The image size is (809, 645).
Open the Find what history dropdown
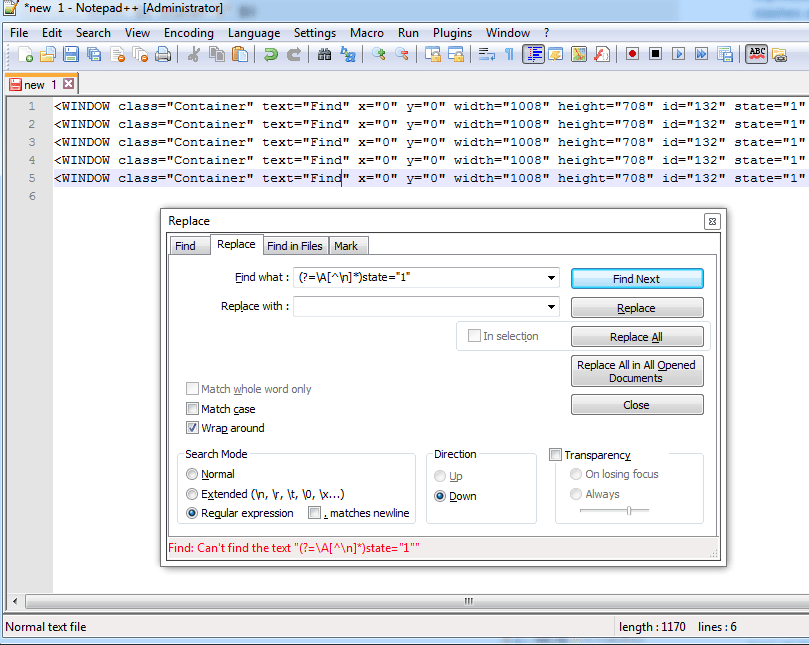[551, 278]
